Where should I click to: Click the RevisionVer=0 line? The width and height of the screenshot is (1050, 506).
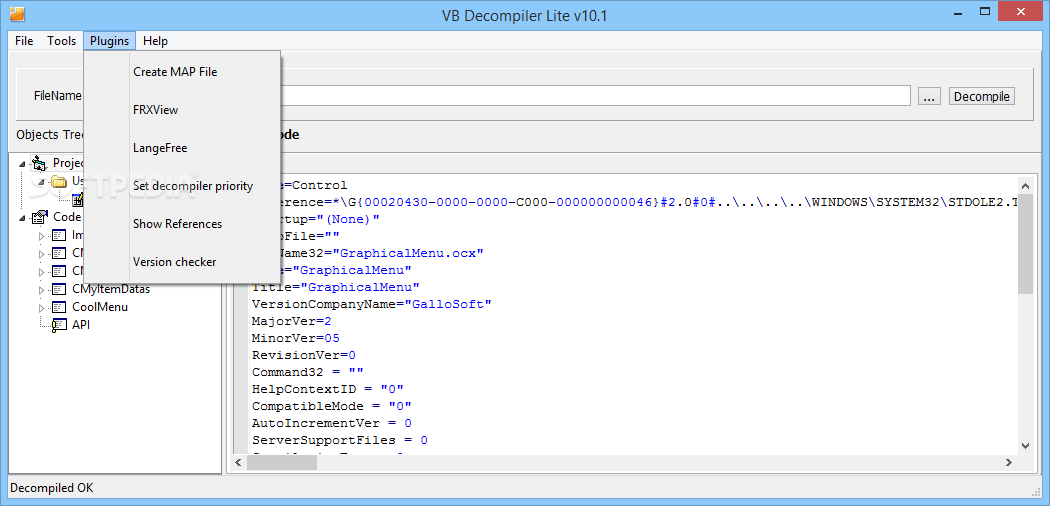pos(303,355)
